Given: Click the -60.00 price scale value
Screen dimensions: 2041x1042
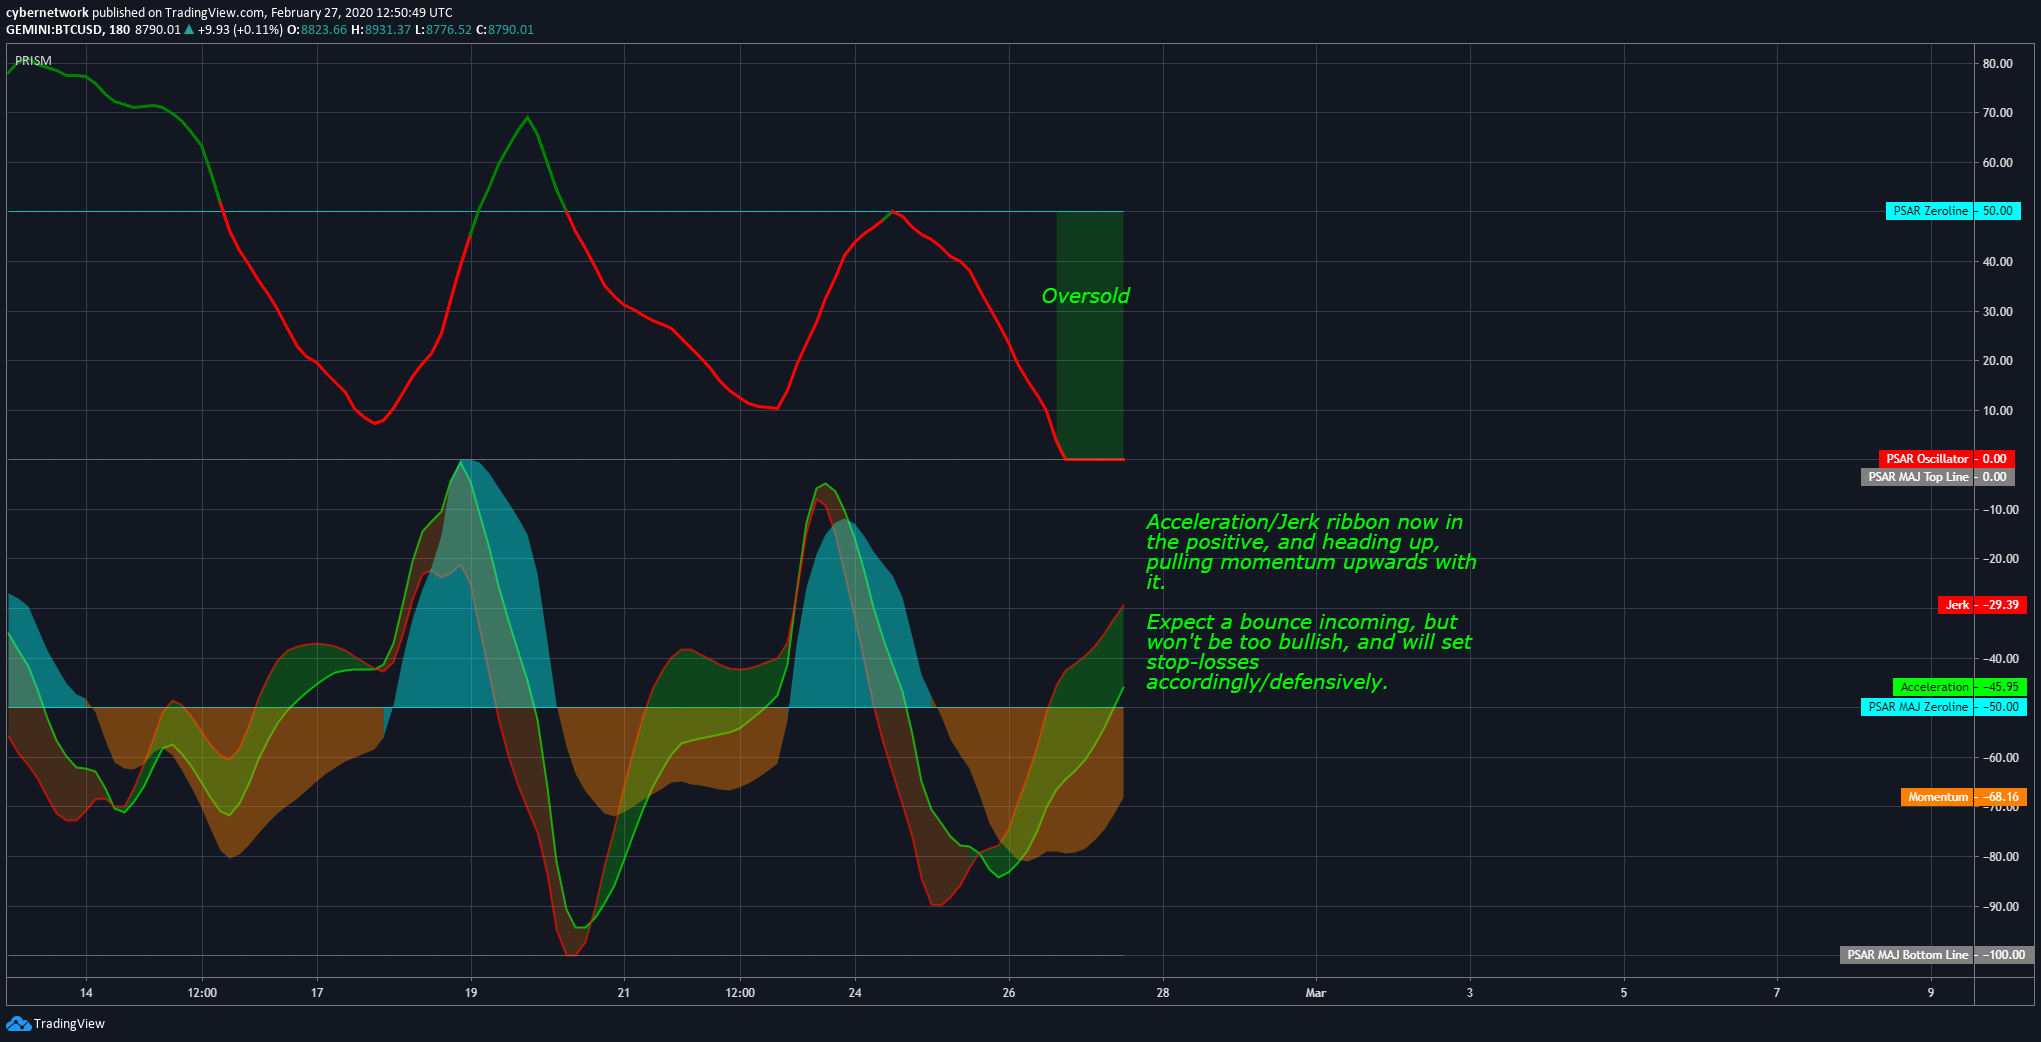Looking at the screenshot, I should pyautogui.click(x=1999, y=757).
